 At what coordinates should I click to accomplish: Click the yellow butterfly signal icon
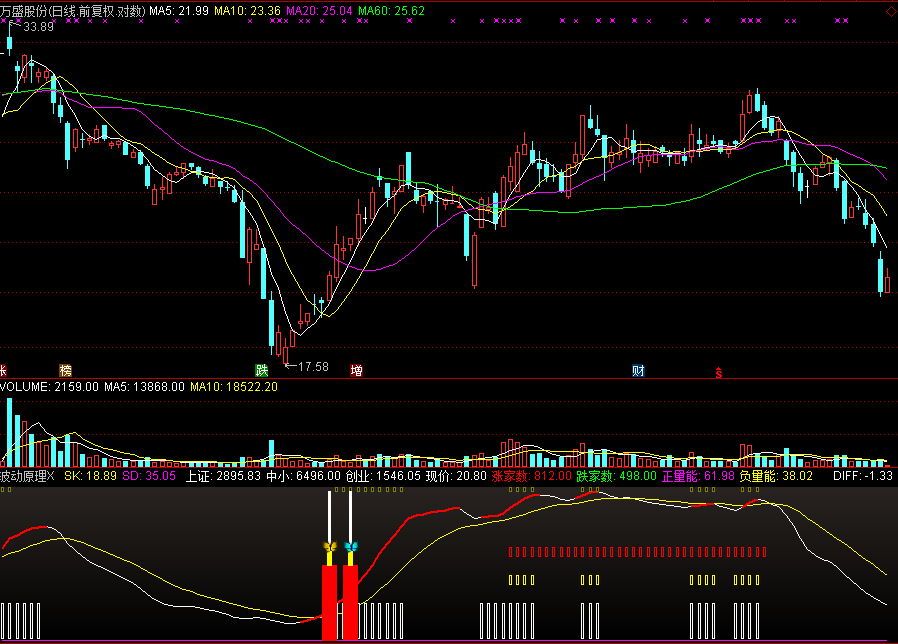pyautogui.click(x=330, y=547)
